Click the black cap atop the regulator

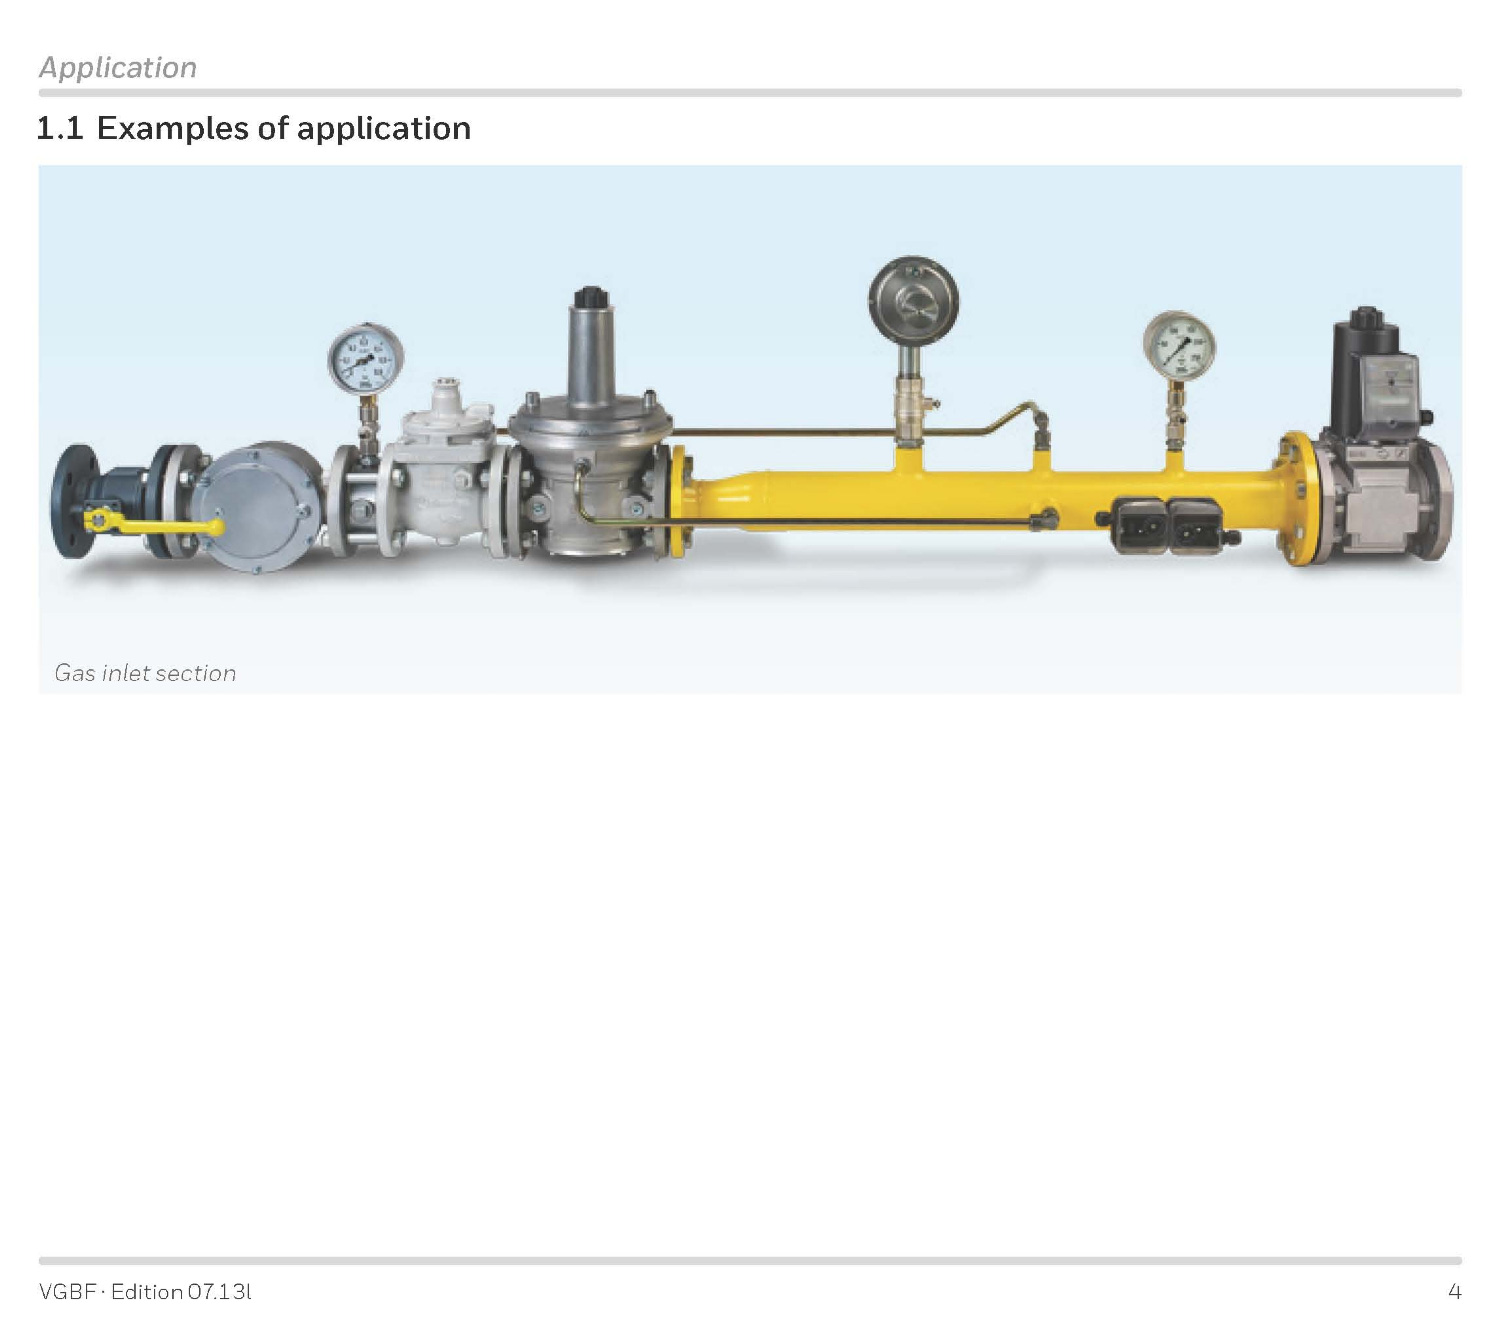click(x=591, y=296)
